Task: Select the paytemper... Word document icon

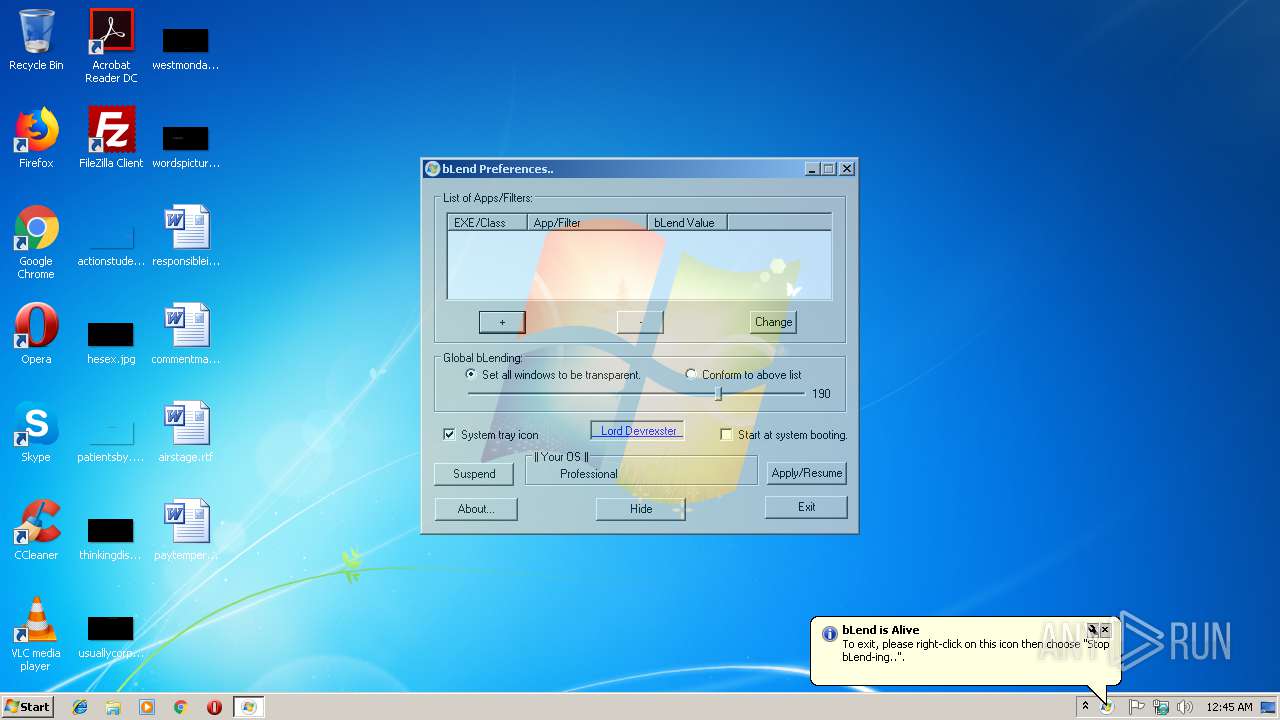Action: [186, 530]
